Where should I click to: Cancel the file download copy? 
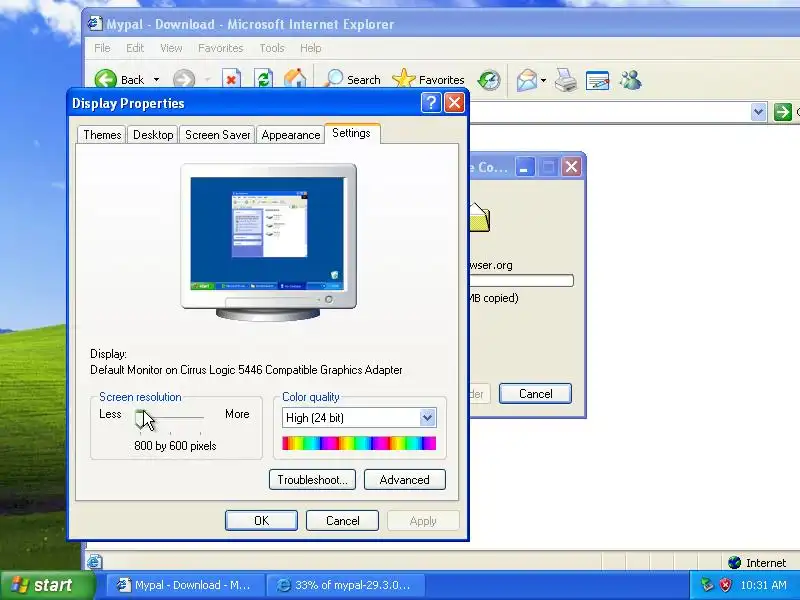point(535,393)
